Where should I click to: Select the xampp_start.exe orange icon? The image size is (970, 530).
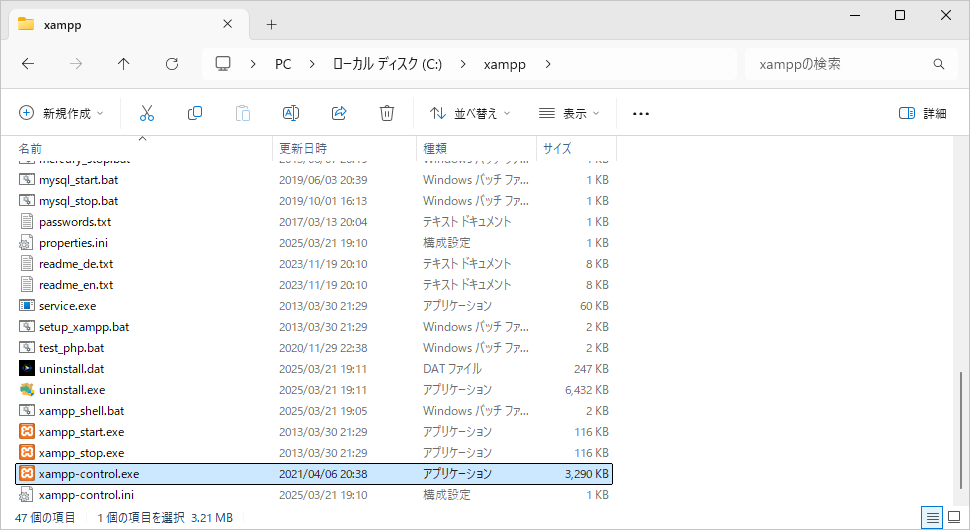[x=27, y=432]
